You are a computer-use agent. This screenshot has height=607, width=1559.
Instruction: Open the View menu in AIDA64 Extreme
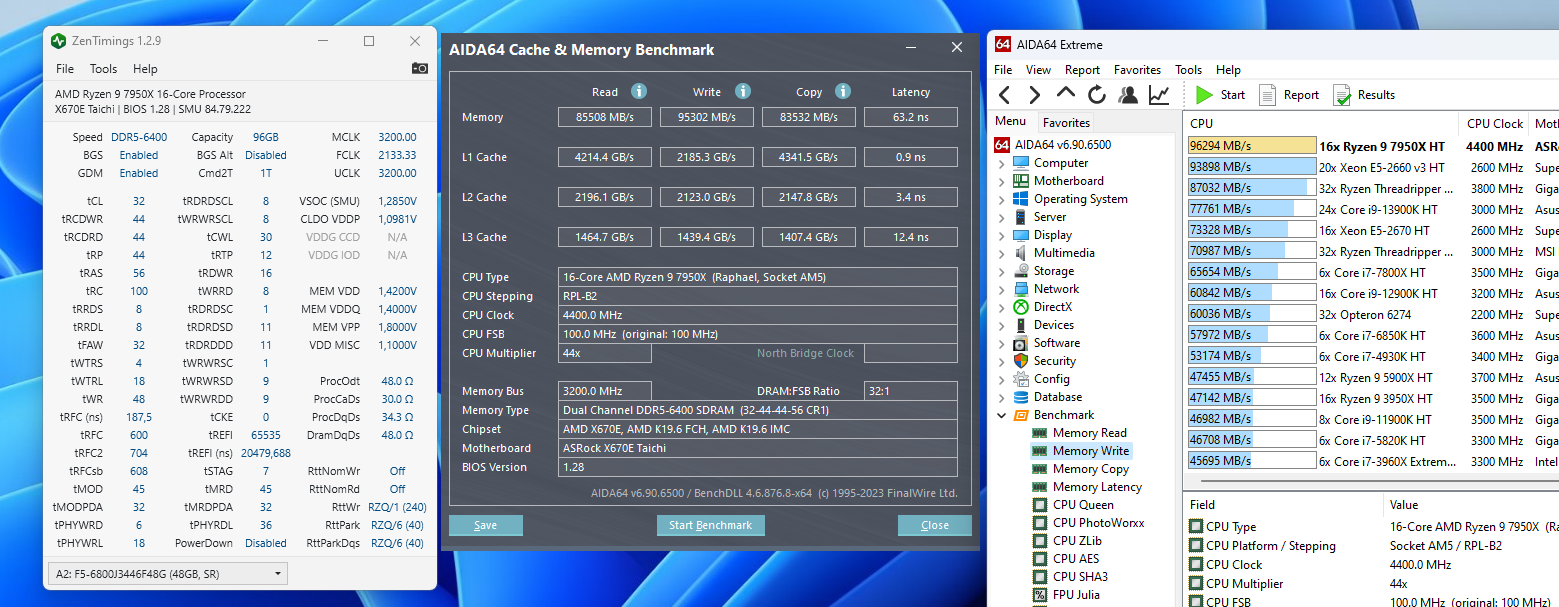1039,70
